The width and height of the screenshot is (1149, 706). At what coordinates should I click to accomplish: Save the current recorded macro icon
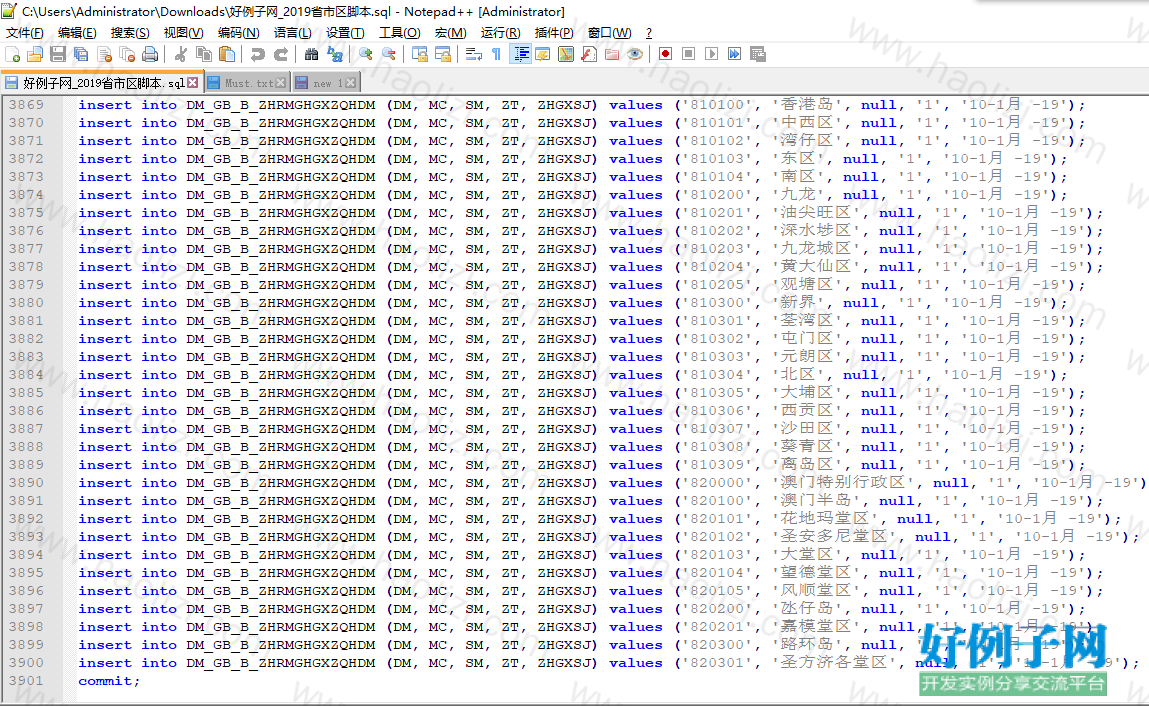[x=758, y=54]
